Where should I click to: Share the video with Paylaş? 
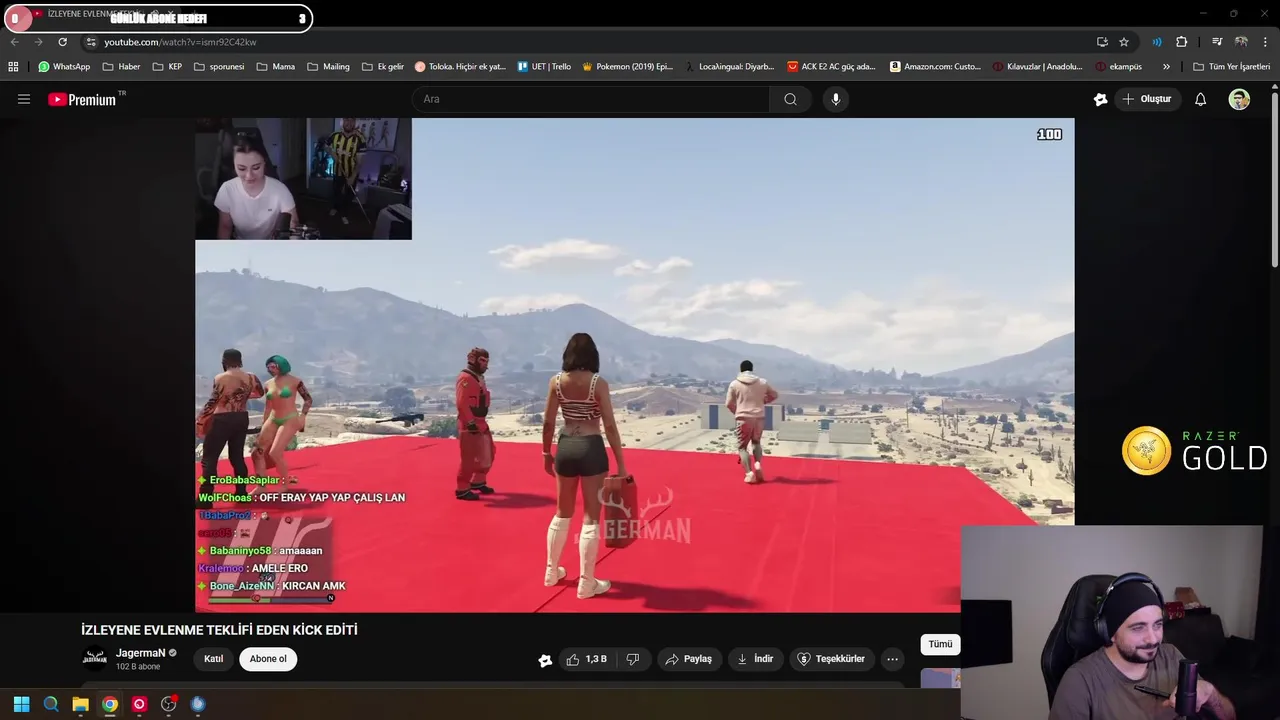tap(689, 659)
